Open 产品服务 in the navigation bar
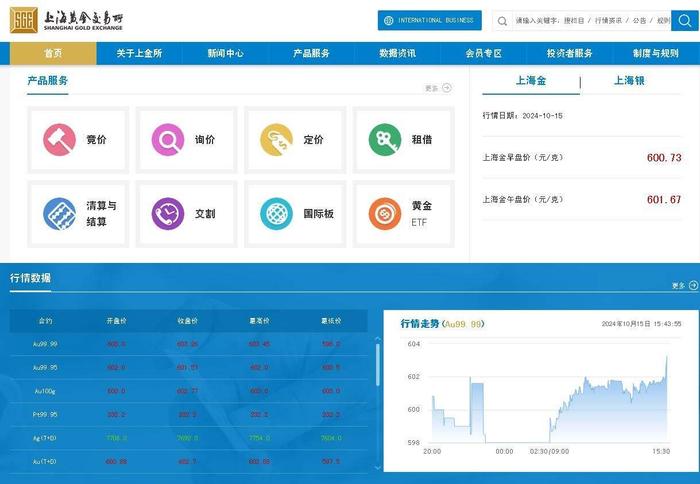Image resolution: width=700 pixels, height=484 pixels. pyautogui.click(x=311, y=54)
